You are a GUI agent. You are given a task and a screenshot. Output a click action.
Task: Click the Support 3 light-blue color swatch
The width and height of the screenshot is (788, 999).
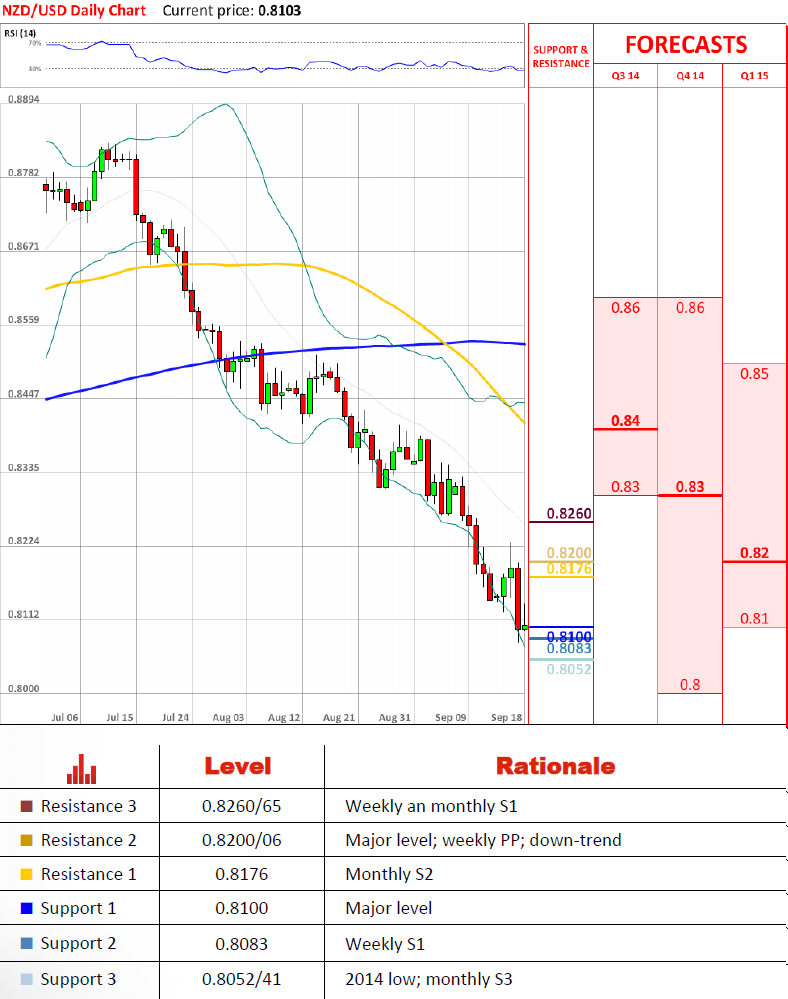pyautogui.click(x=27, y=979)
